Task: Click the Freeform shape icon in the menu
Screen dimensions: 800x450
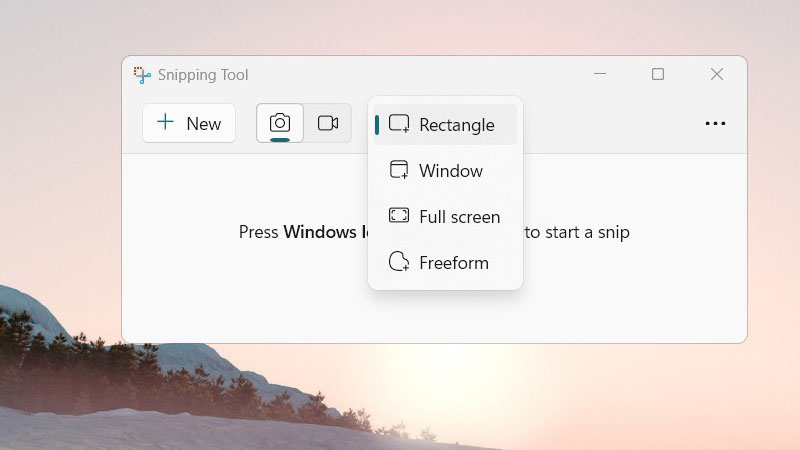Action: coord(399,262)
